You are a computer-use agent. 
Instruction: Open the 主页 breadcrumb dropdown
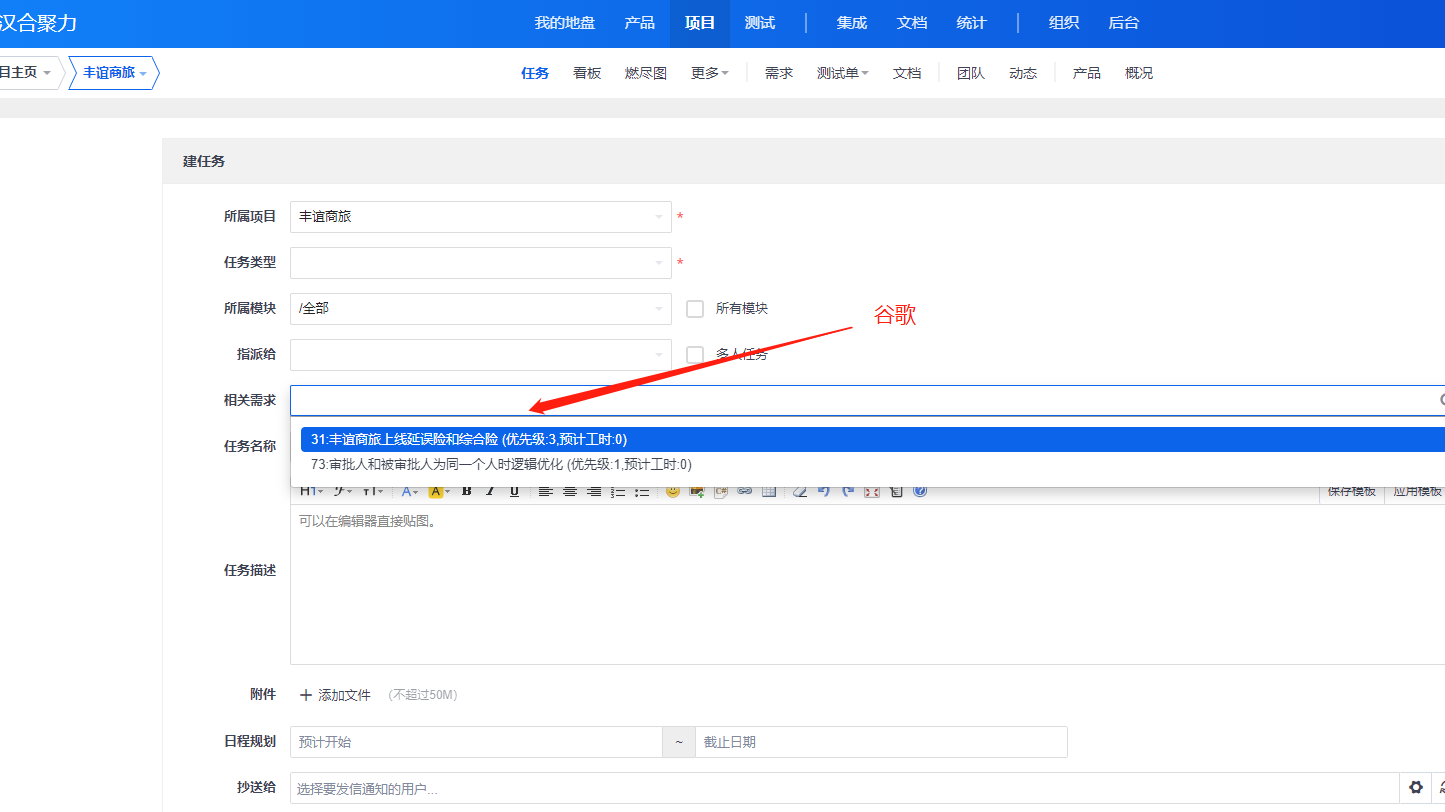click(x=27, y=73)
